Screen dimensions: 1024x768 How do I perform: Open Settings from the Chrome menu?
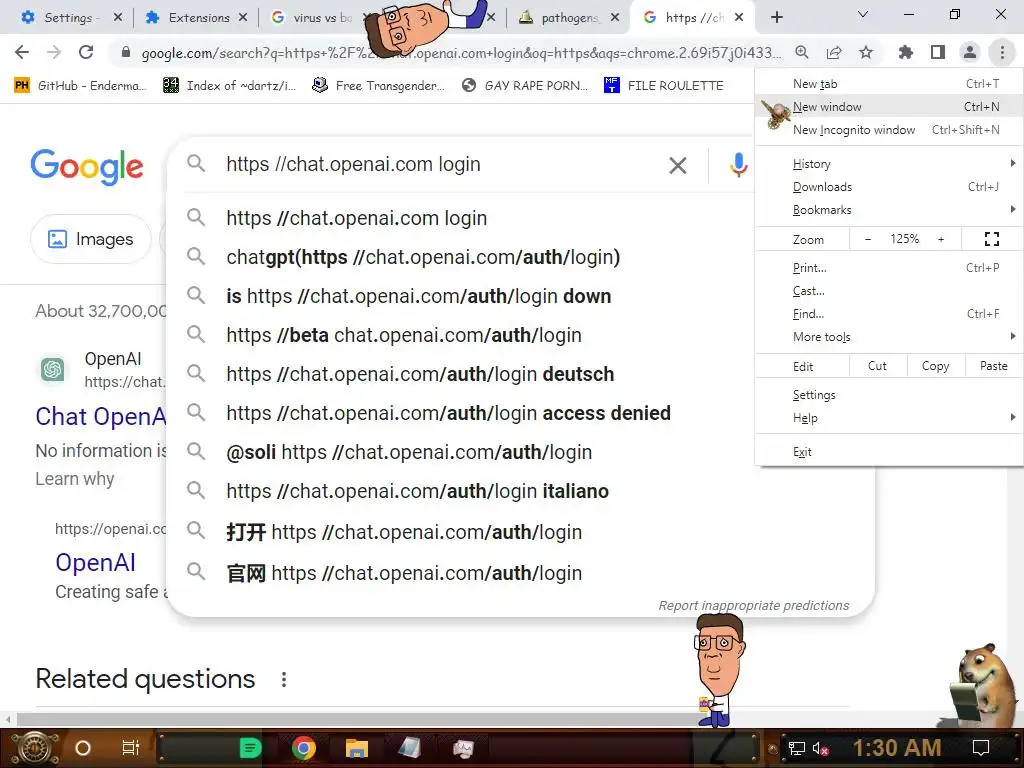889,394
